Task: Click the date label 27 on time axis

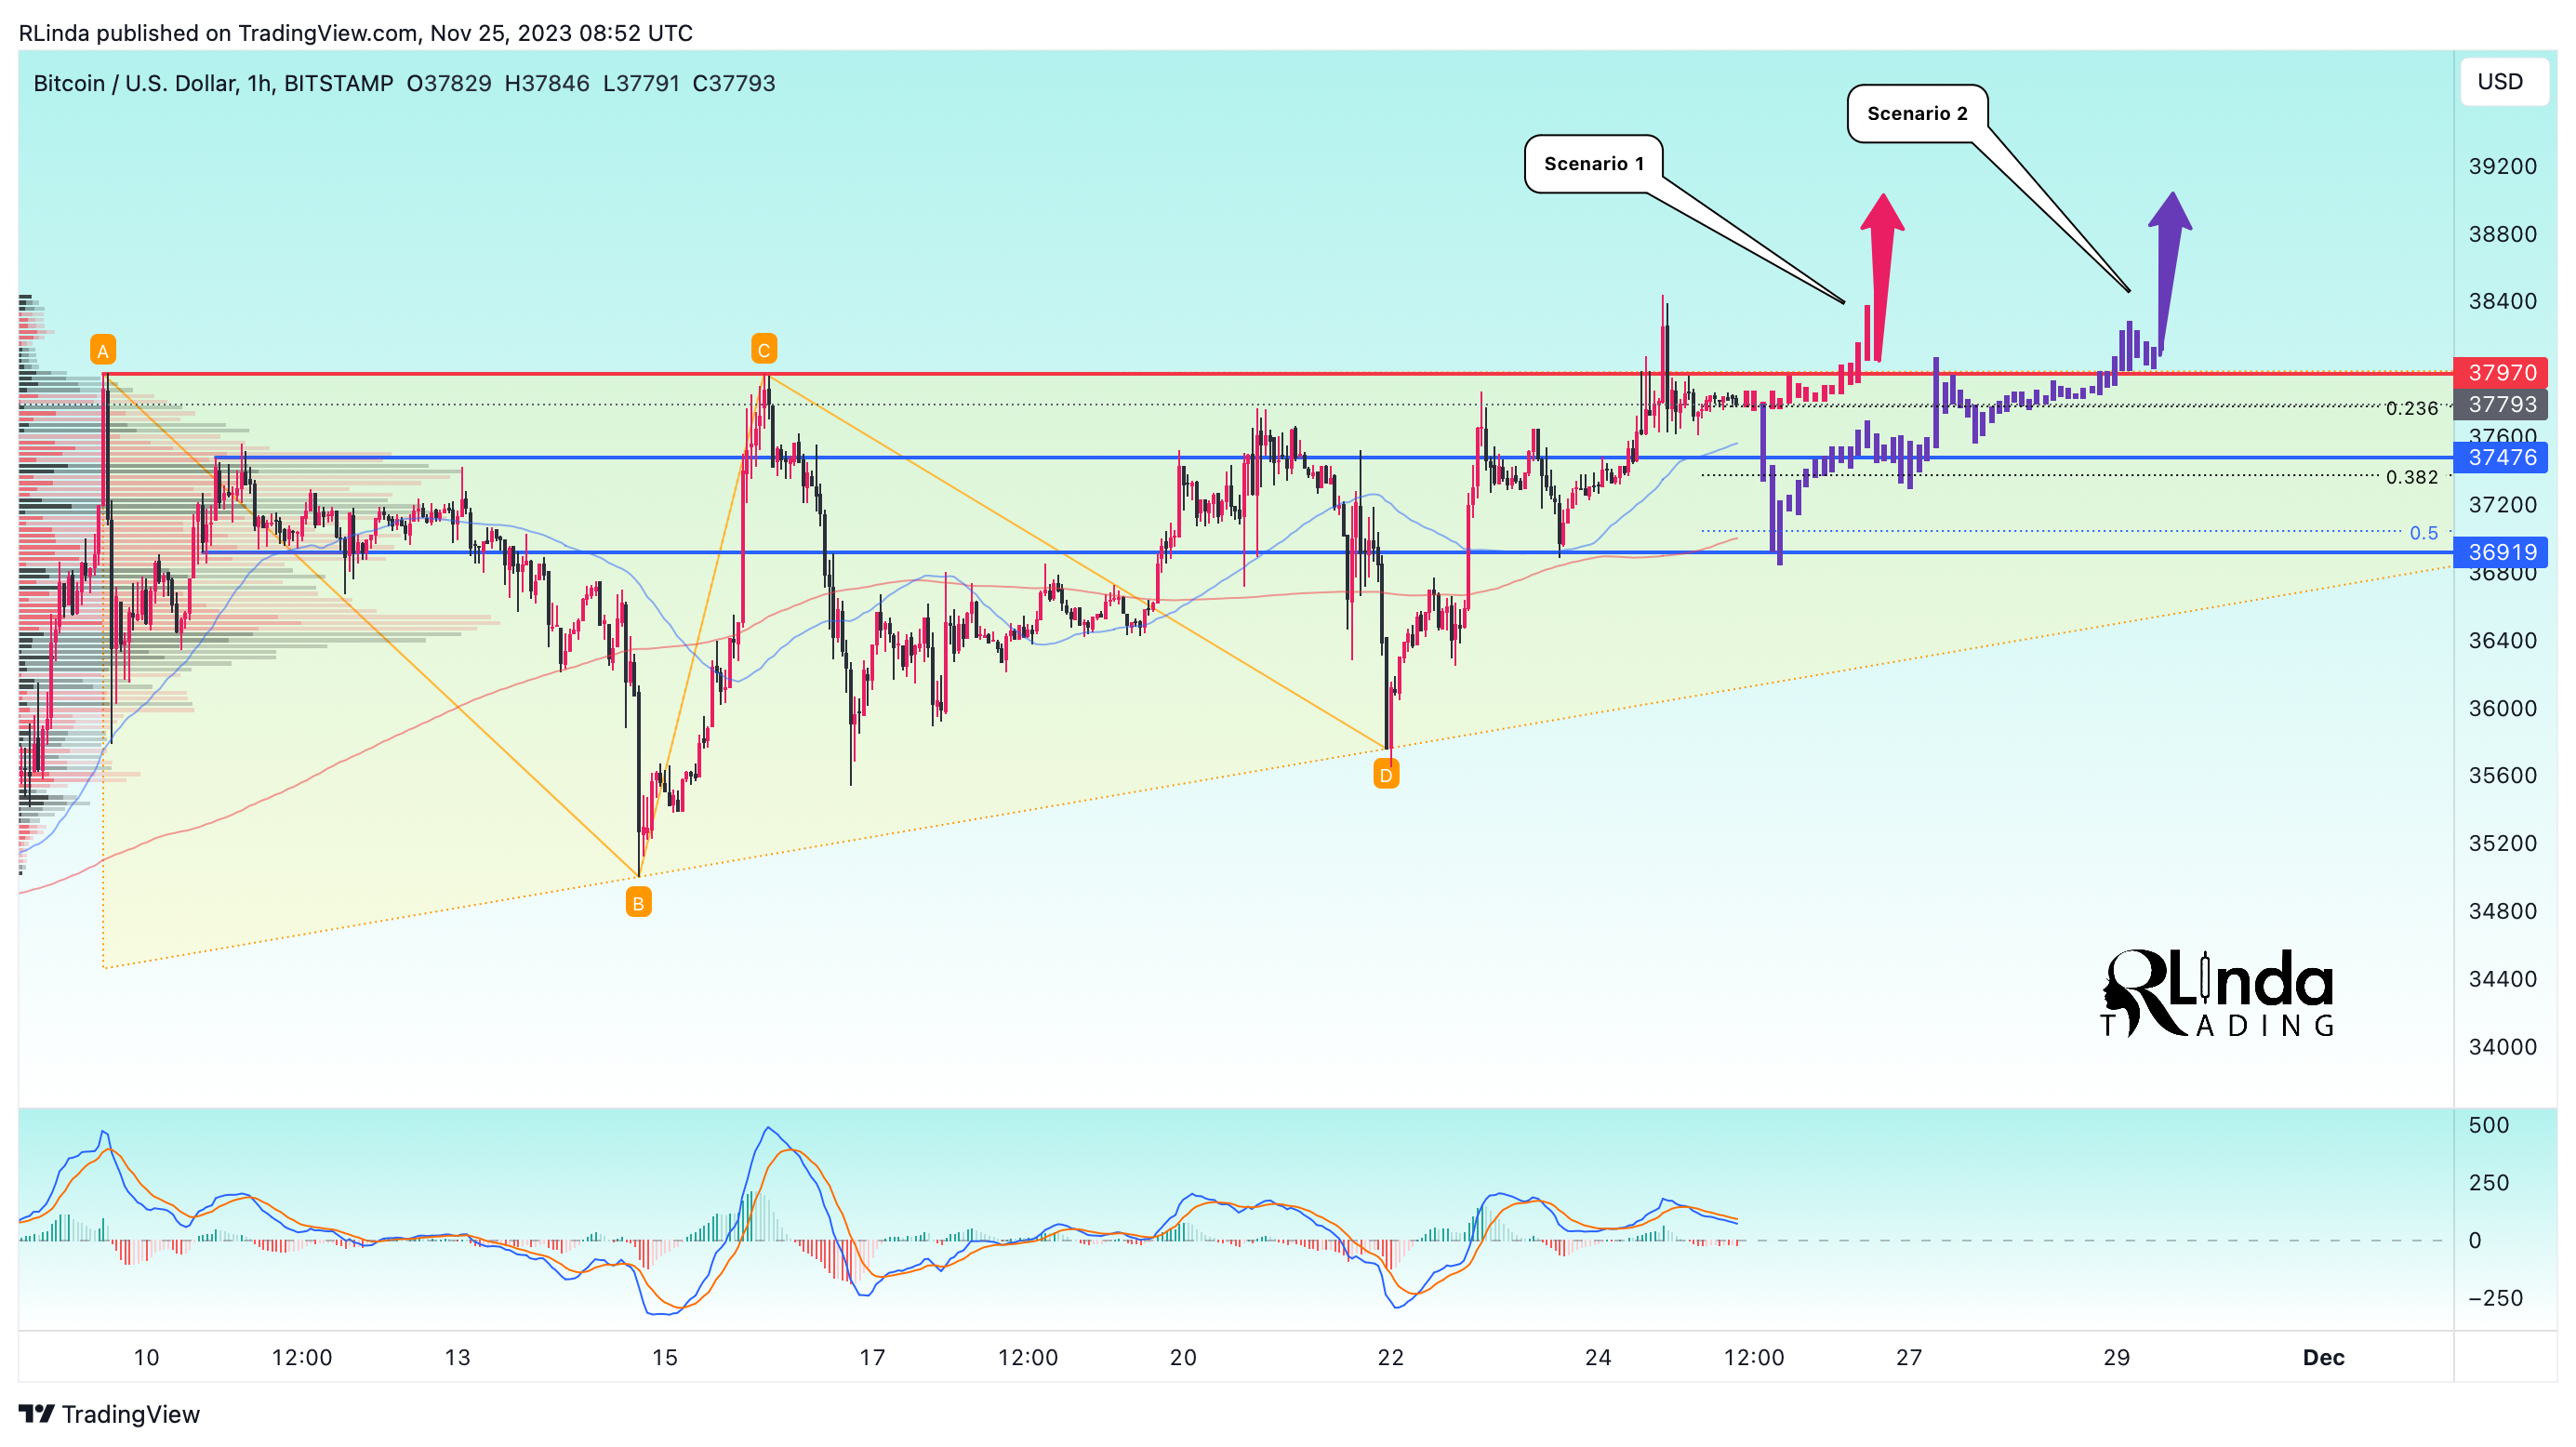Action: 1909,1357
